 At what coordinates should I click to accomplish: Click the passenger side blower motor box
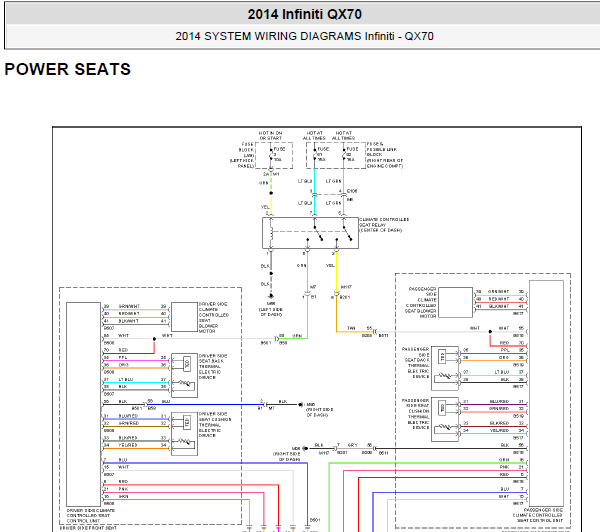[455, 302]
